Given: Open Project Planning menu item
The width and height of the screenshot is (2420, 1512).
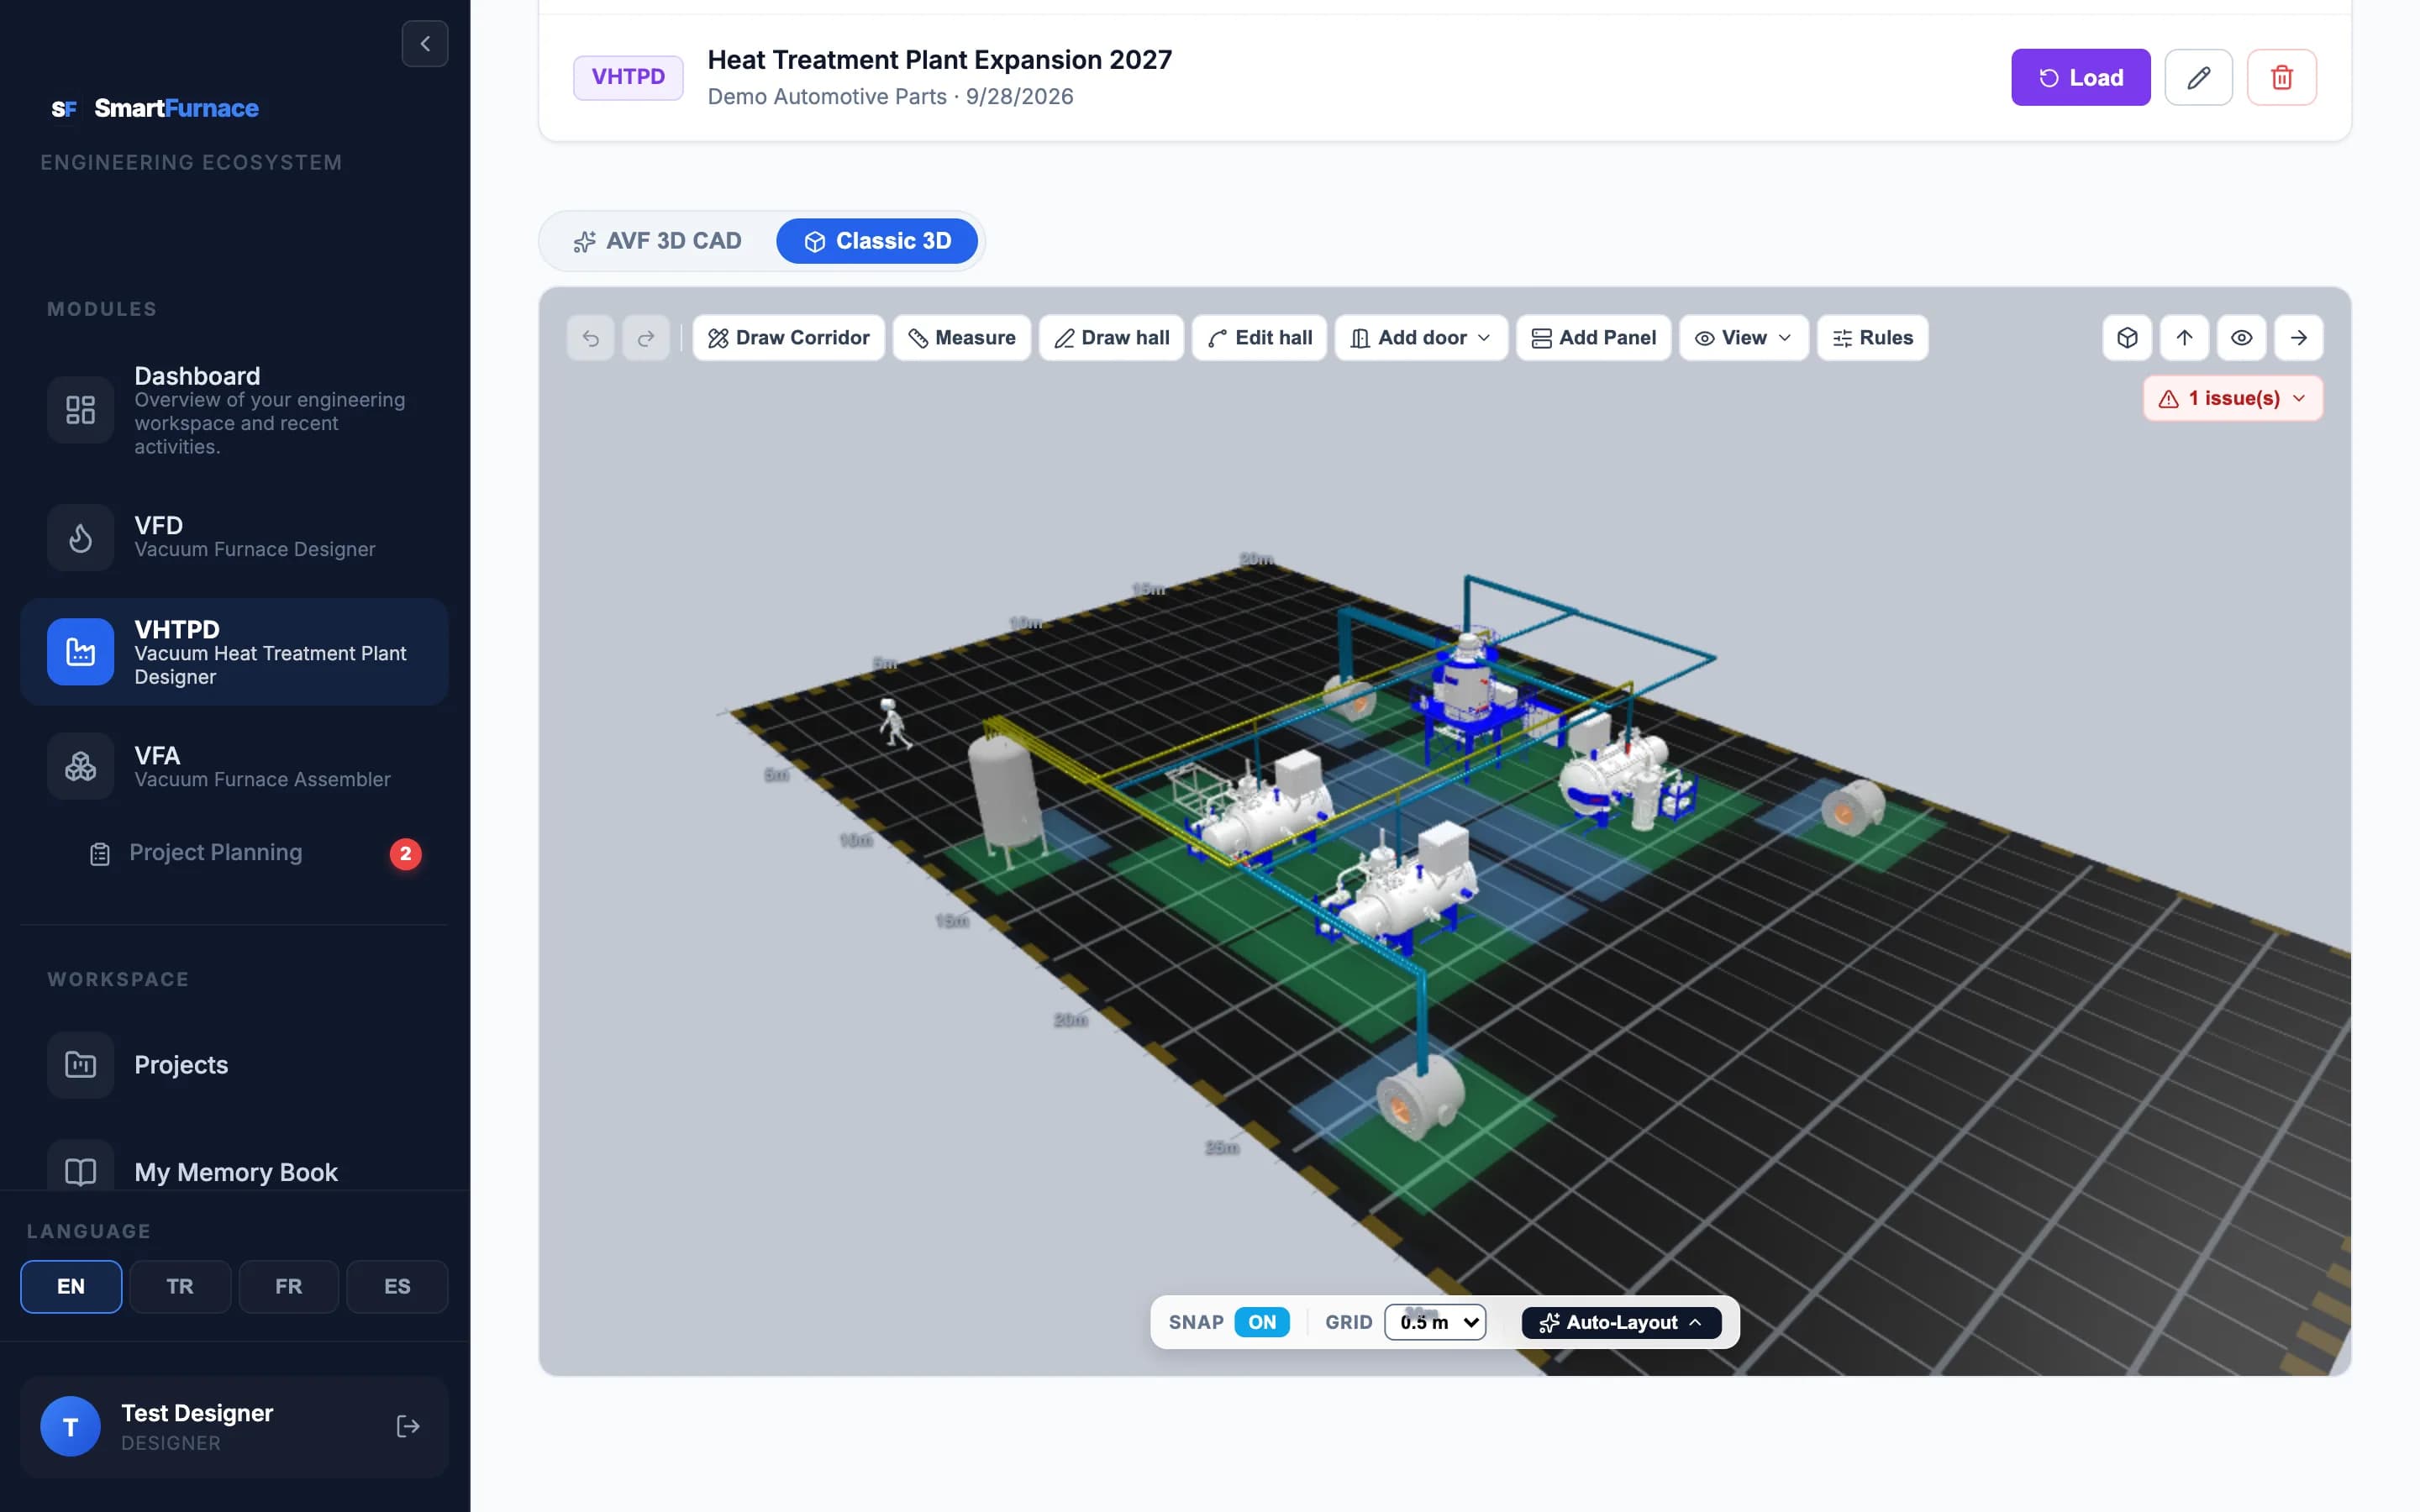Looking at the screenshot, I should coord(234,853).
